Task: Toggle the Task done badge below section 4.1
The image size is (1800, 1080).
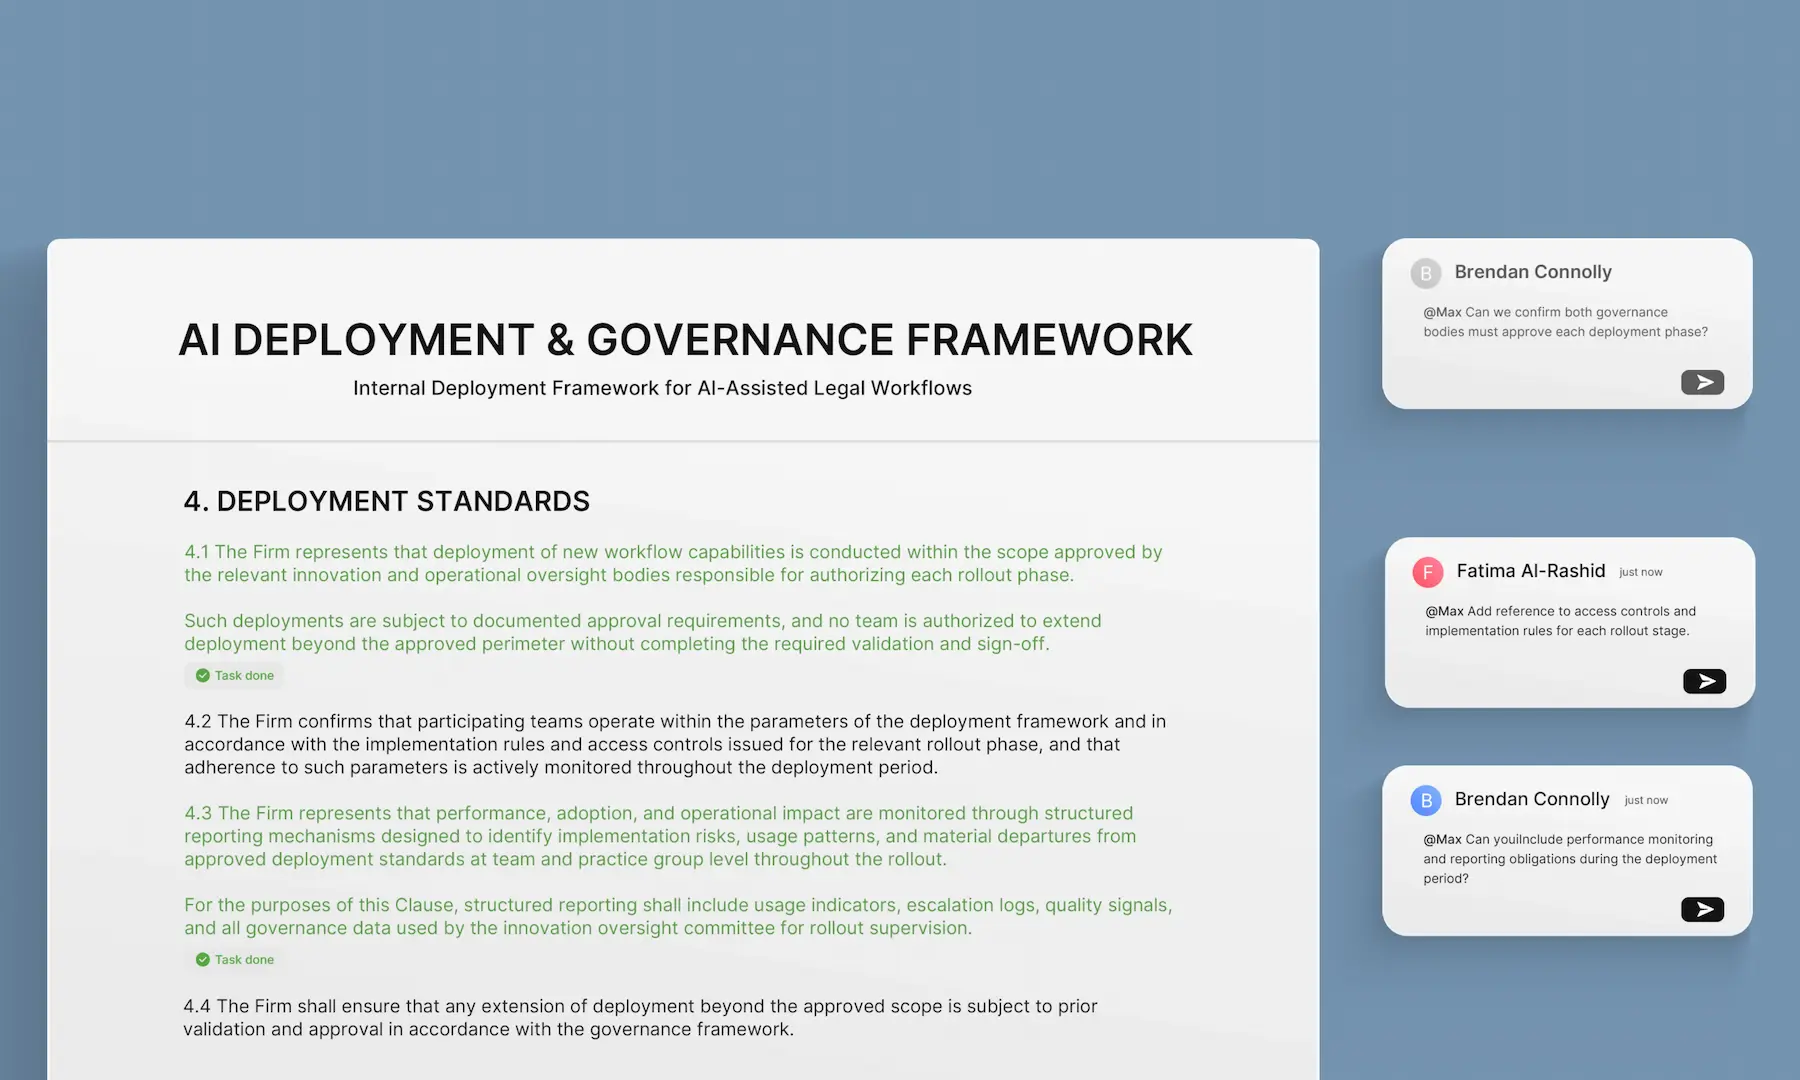Action: pos(234,675)
